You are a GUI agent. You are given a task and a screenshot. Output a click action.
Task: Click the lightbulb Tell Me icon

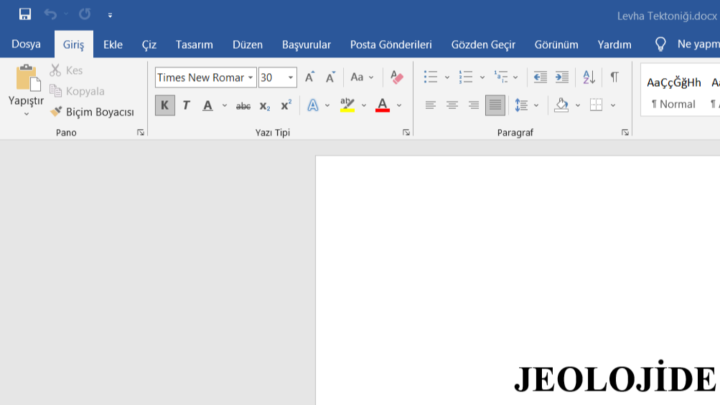tap(660, 45)
